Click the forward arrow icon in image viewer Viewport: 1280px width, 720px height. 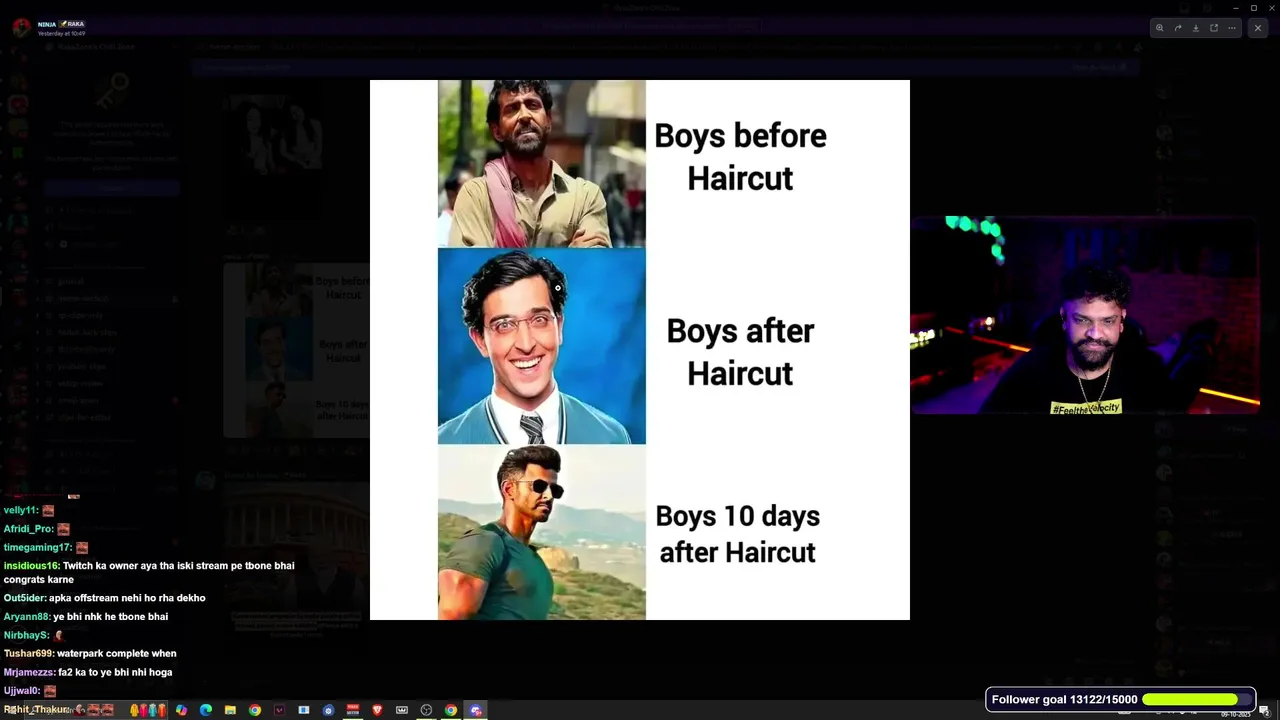point(1178,28)
